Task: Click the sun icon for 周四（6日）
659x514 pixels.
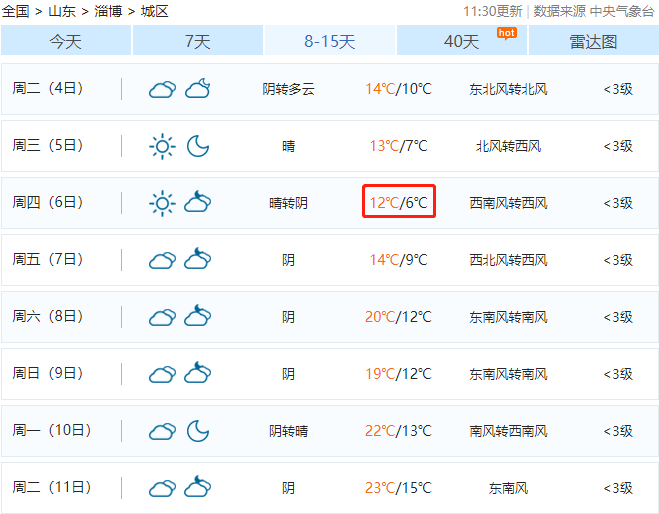Action: click(x=162, y=203)
